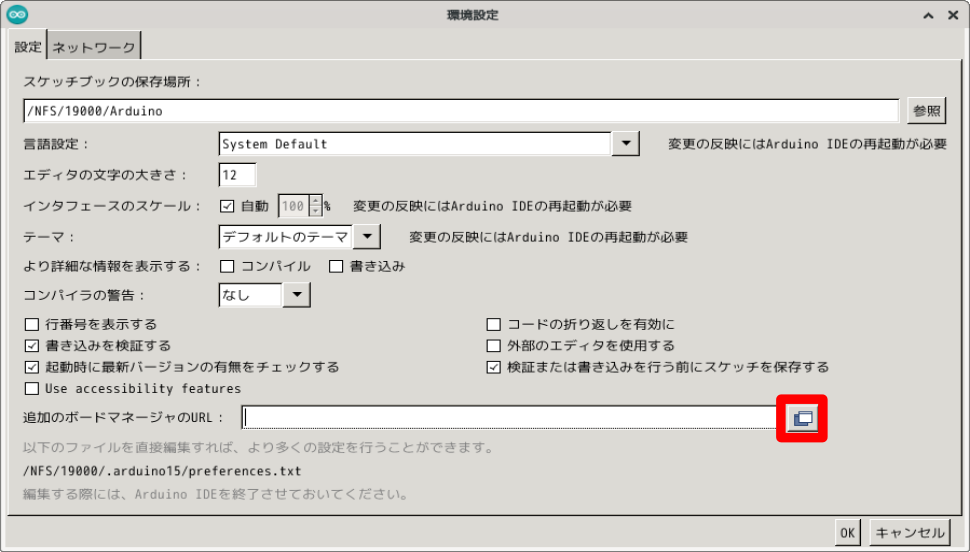Increase the interface scale spinner value
The image size is (970, 552).
click(315, 201)
